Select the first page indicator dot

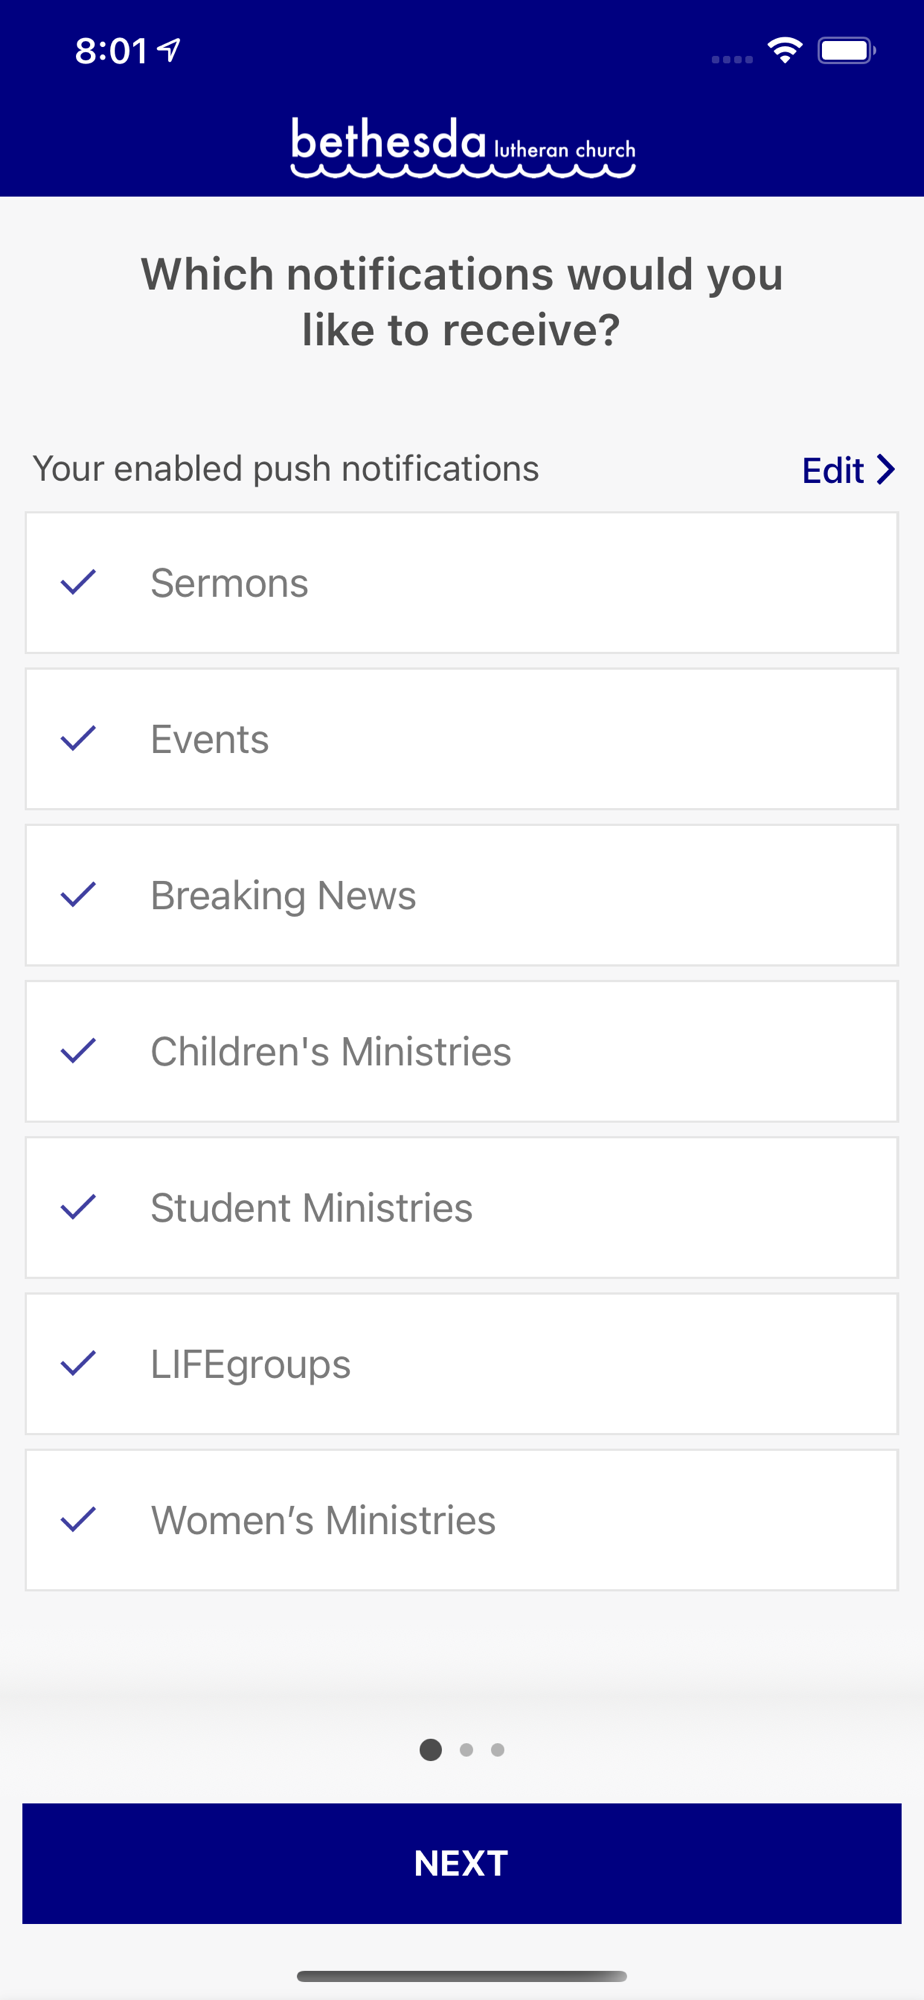pyautogui.click(x=431, y=1750)
